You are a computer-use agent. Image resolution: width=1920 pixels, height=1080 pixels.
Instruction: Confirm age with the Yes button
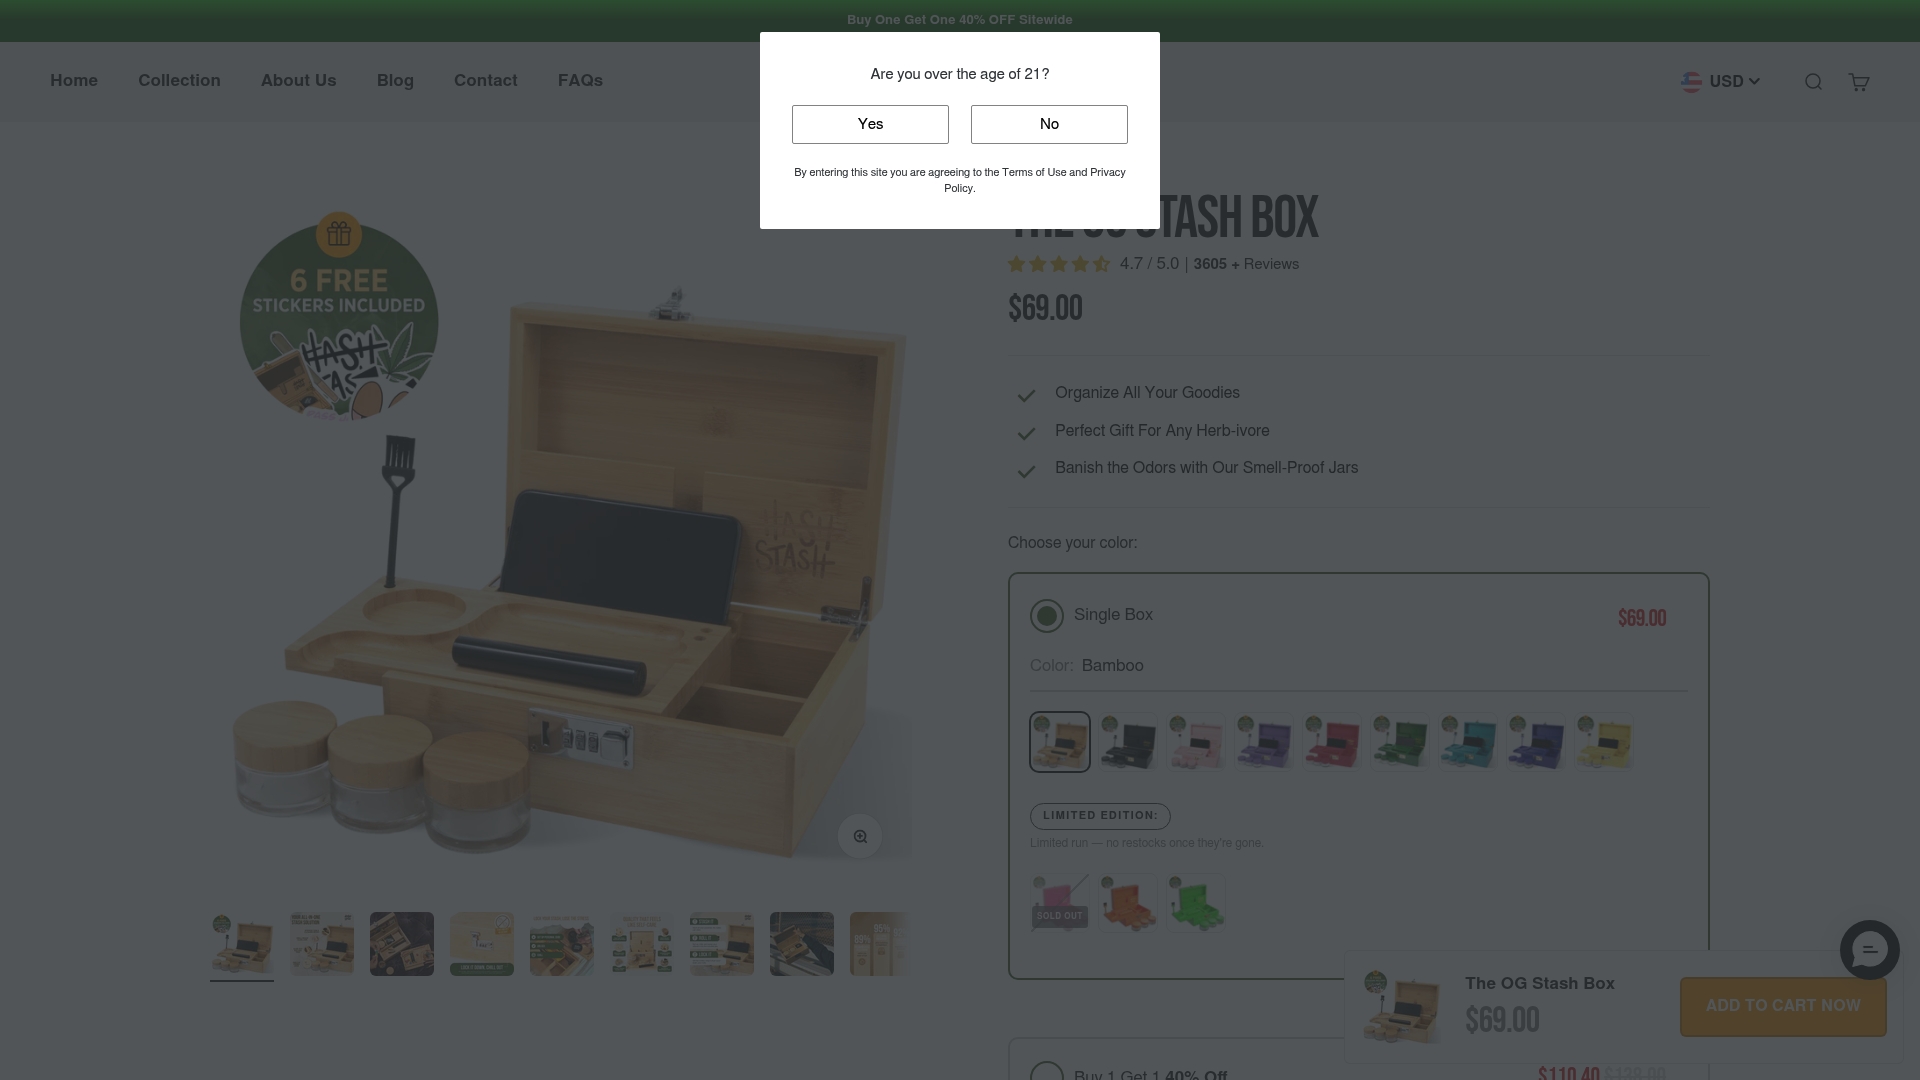coord(870,124)
